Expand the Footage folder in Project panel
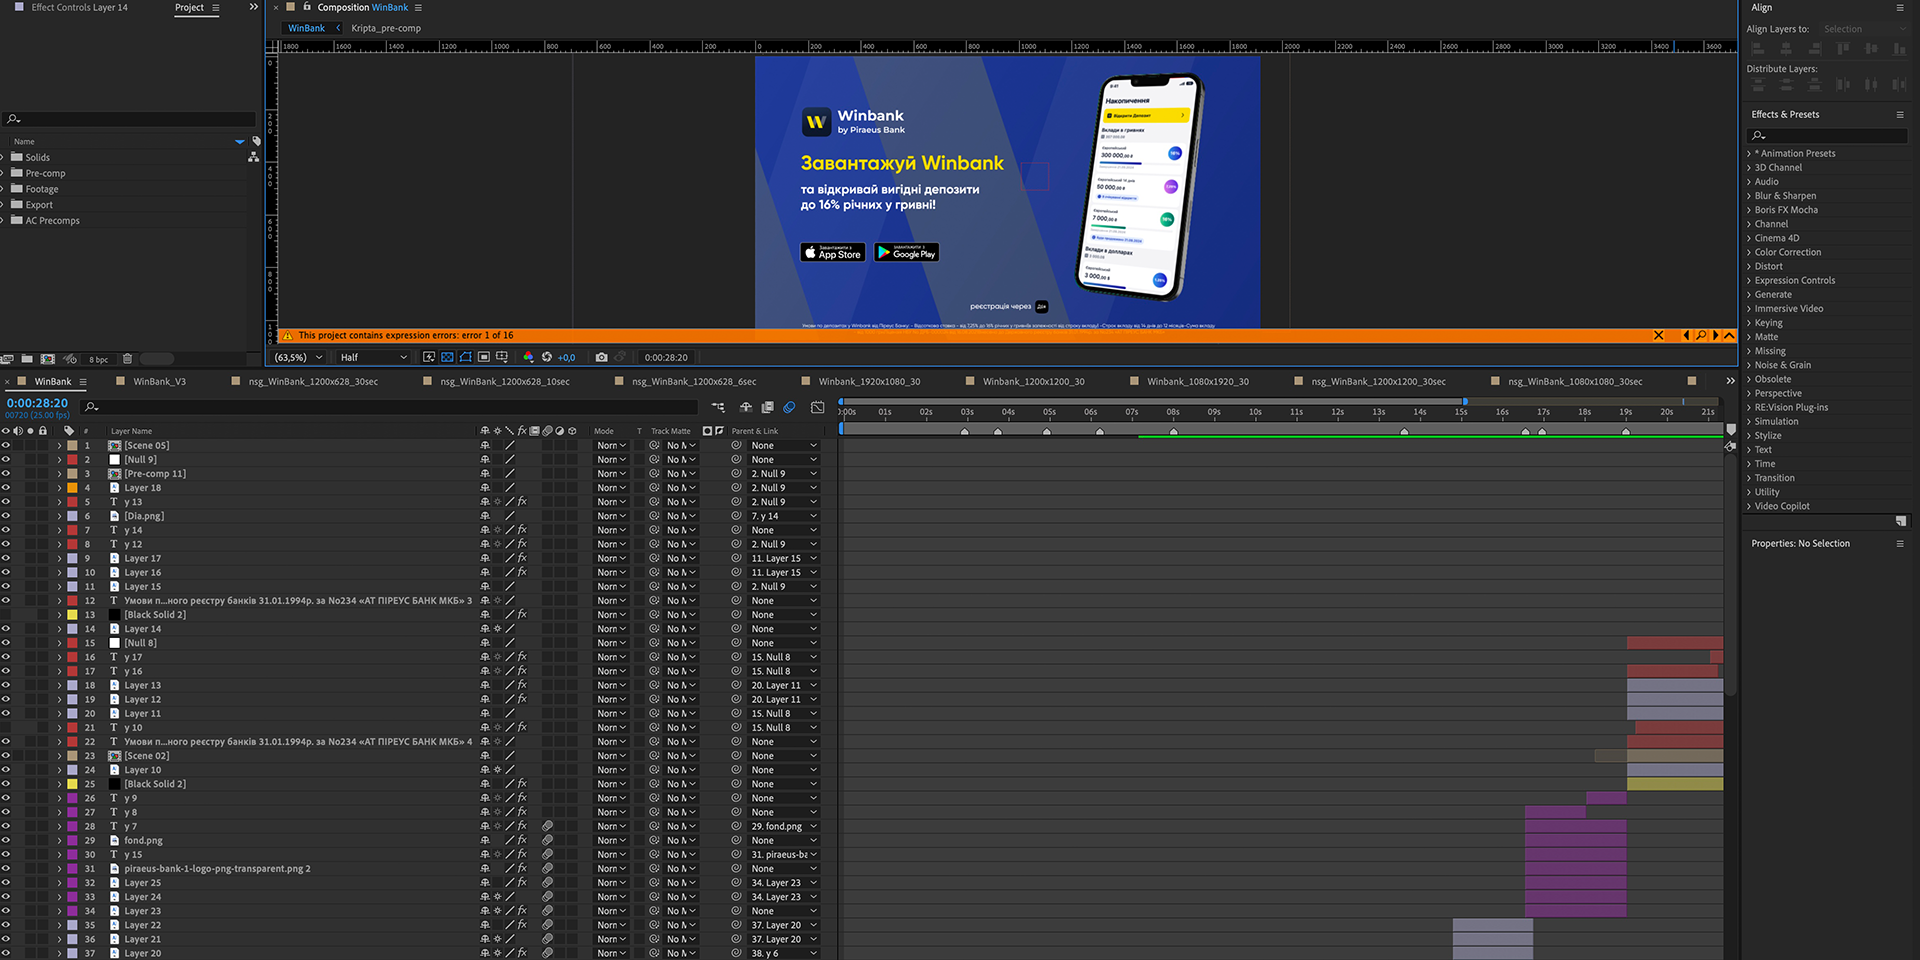The image size is (1920, 960). click(x=4, y=189)
